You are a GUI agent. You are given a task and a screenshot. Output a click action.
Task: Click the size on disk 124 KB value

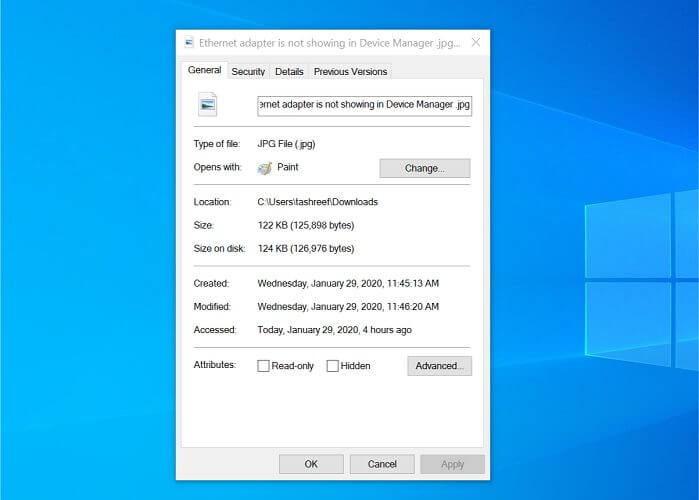tap(306, 249)
